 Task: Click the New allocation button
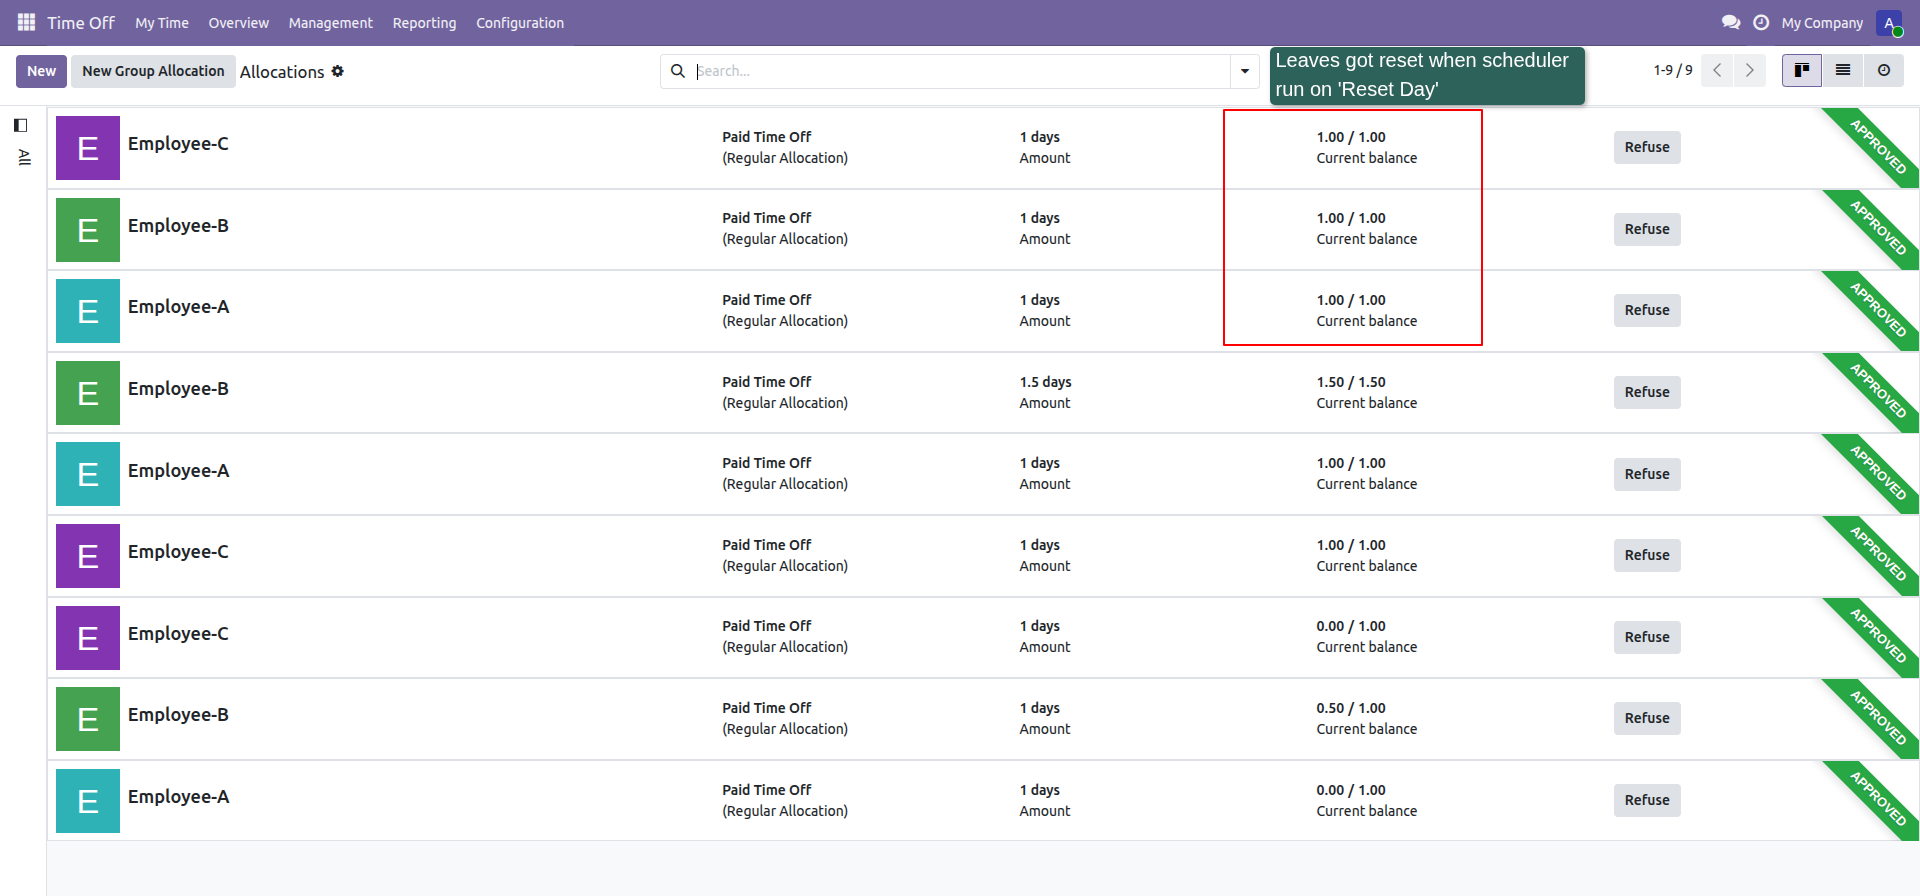(42, 71)
